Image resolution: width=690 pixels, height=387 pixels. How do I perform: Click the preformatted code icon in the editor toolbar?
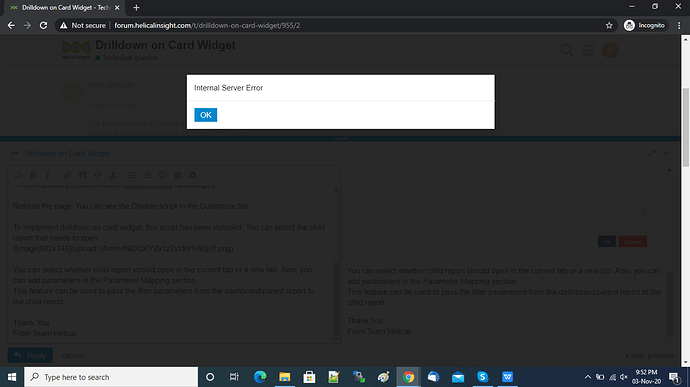coord(98,175)
